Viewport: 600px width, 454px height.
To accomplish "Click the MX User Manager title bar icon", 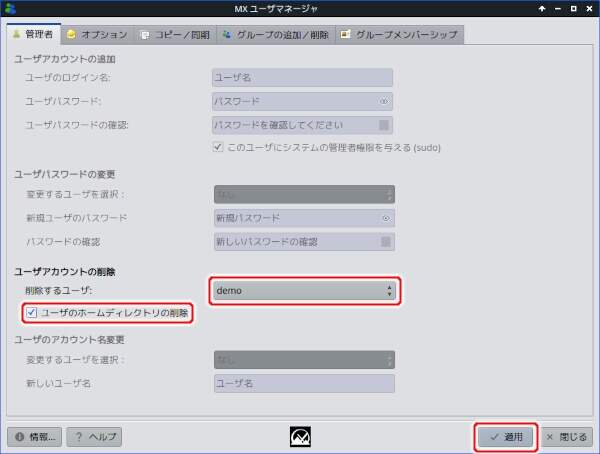I will coord(9,8).
